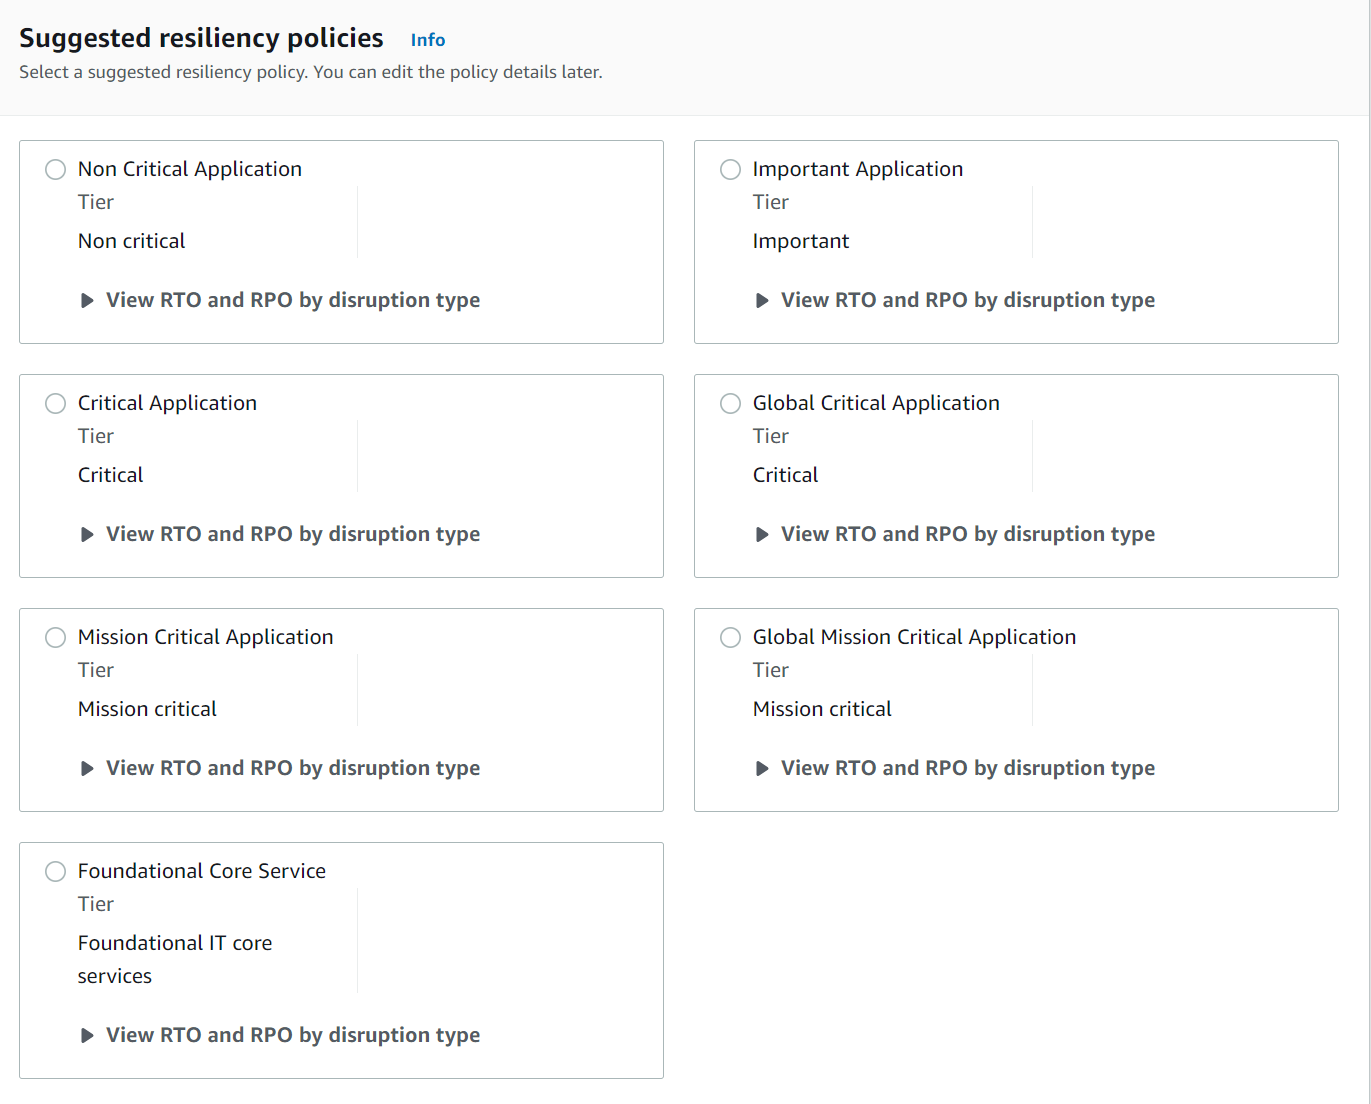Select the Foundational Core Service radio button
This screenshot has width=1371, height=1104.
pos(55,871)
